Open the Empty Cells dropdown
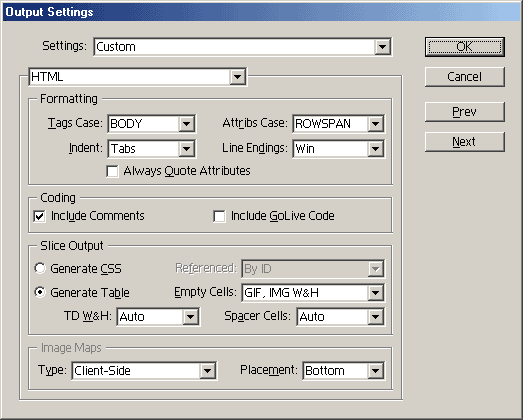Screen dimensions: 523x420 coord(313,293)
